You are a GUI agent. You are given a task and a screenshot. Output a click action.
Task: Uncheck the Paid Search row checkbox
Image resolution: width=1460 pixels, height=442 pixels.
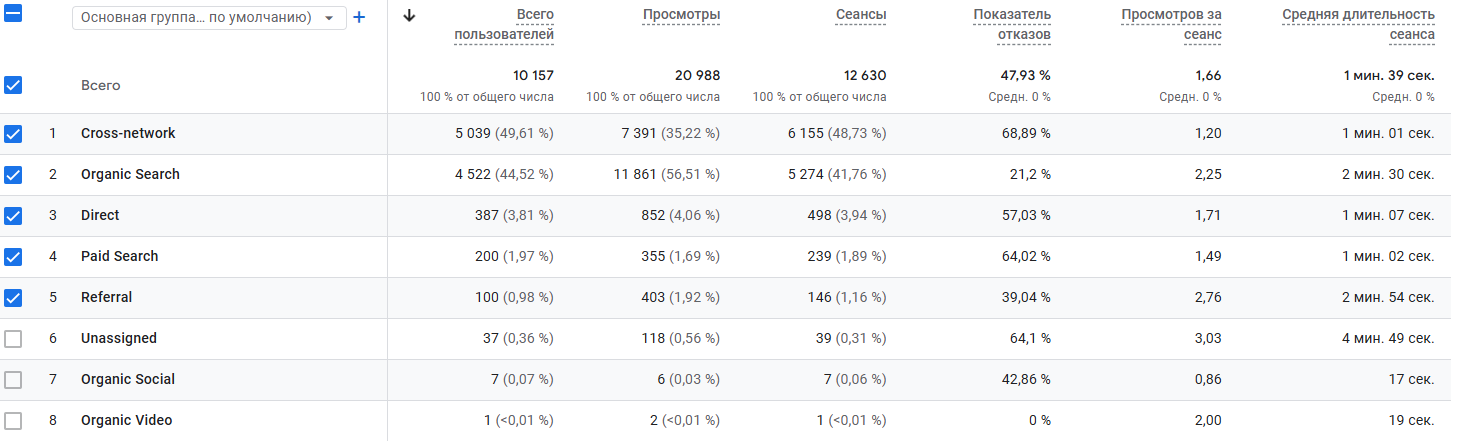click(13, 257)
